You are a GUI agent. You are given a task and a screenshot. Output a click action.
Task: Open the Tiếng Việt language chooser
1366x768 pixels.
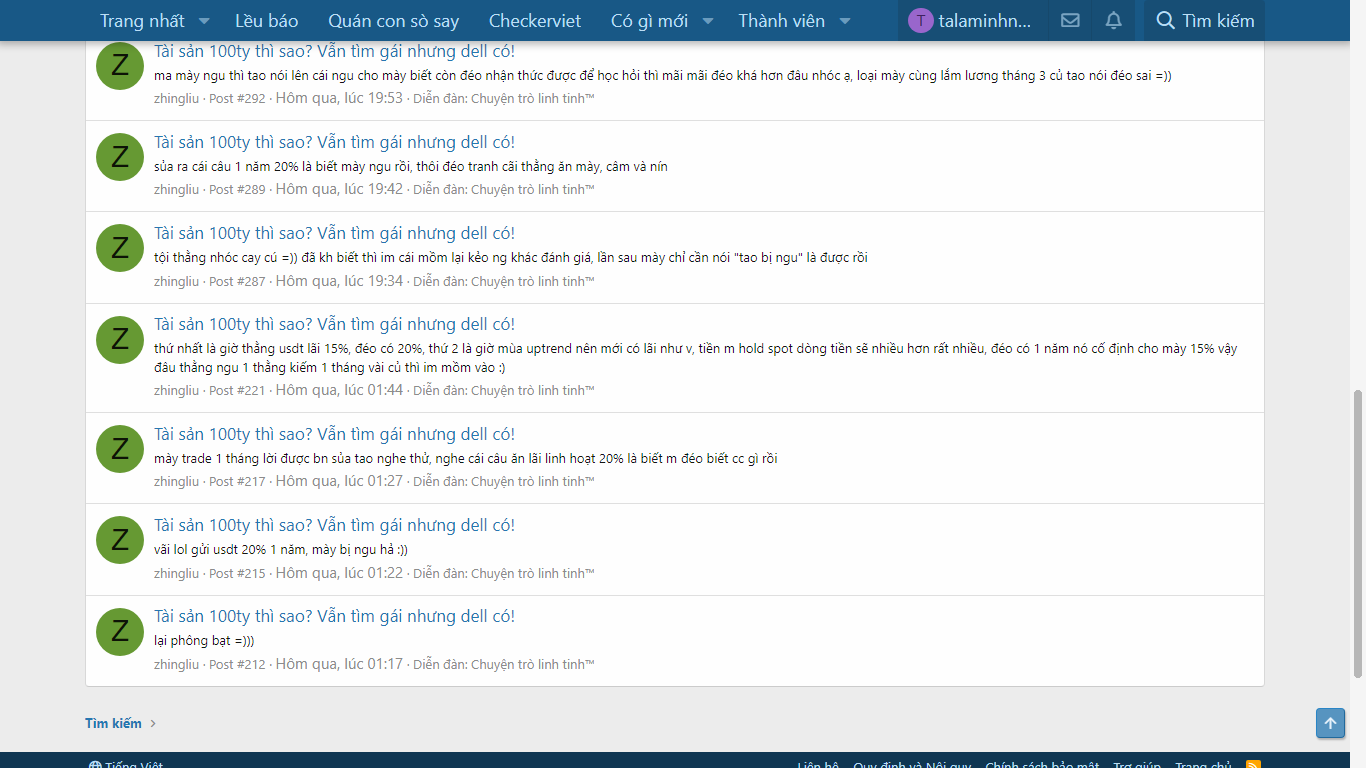click(126, 765)
